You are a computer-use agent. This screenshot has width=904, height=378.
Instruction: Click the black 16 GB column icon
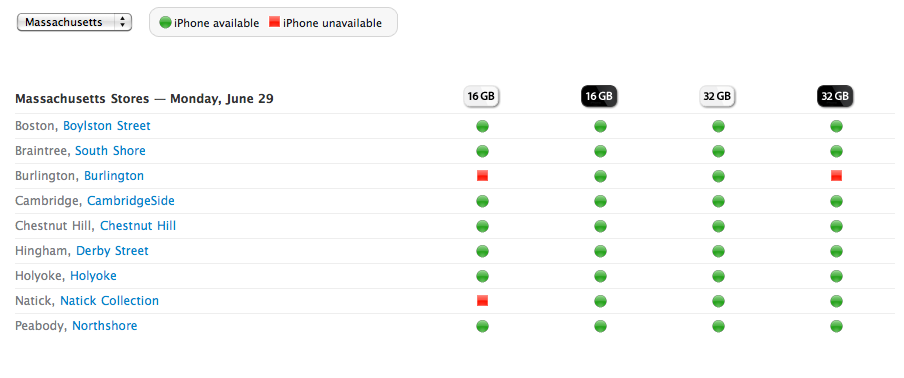tap(599, 96)
